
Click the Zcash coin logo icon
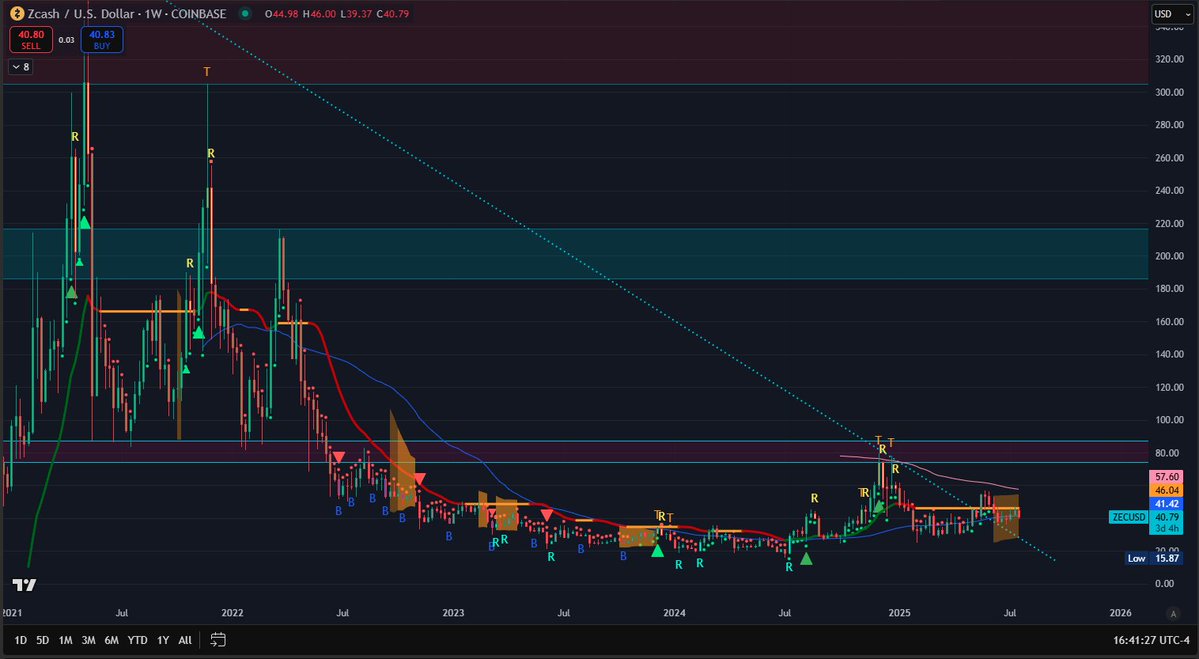click(16, 13)
